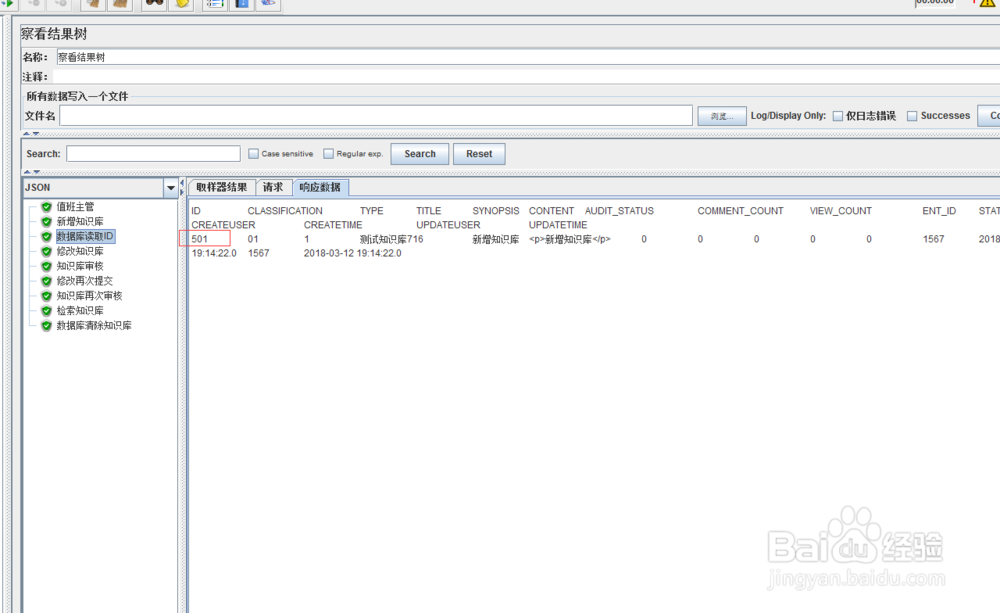The width and height of the screenshot is (1000, 613).
Task: Click the COMMENT_COUNT column header text
Action: 740,211
